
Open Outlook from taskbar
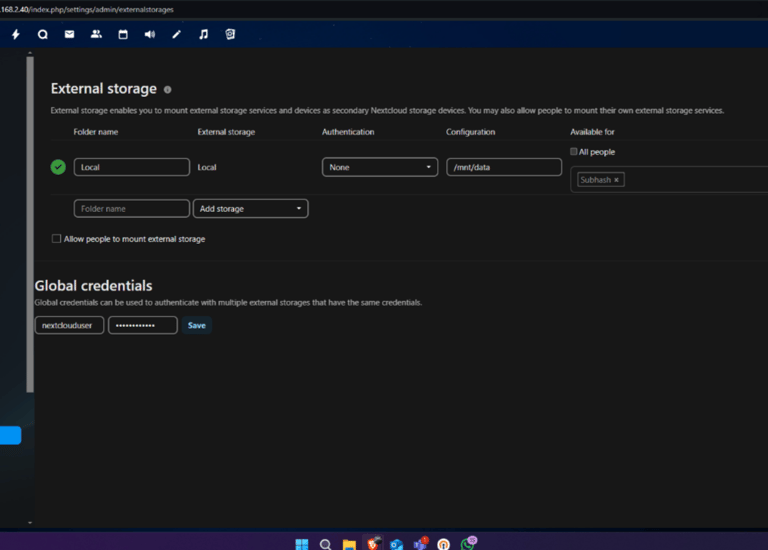[396, 544]
